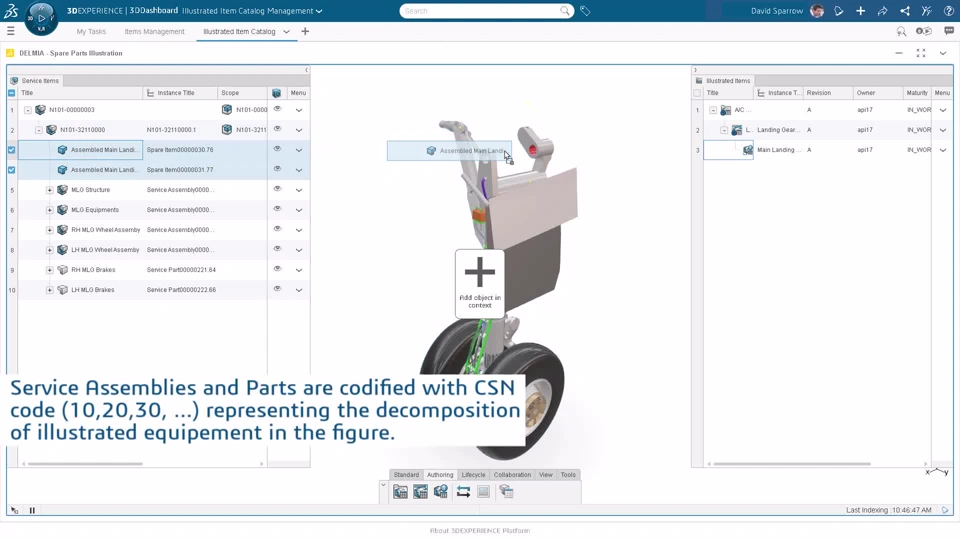Expand the MLG Equipments tree node
This screenshot has width=960, height=540.
click(50, 210)
